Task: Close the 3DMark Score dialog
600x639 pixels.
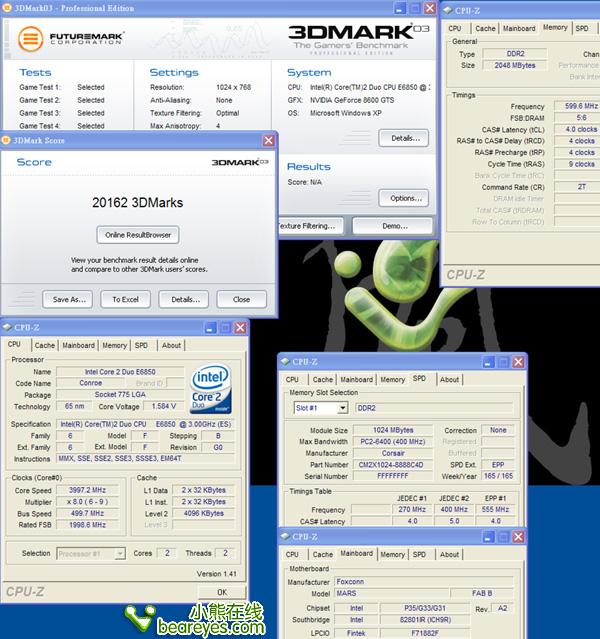Action: coord(269,141)
